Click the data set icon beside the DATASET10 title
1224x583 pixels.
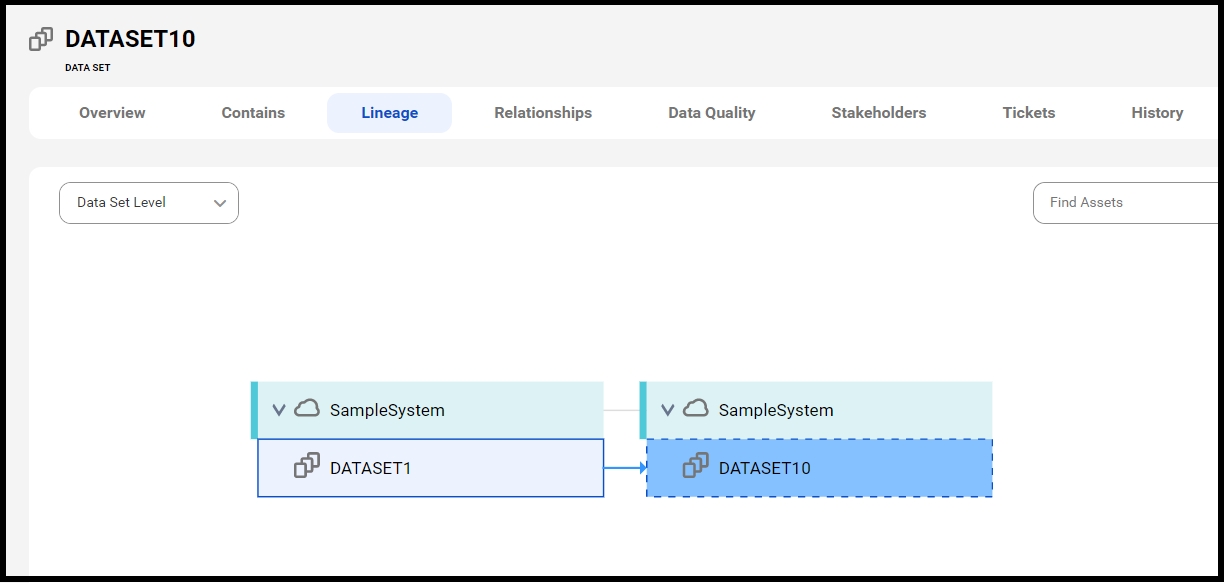pyautogui.click(x=41, y=39)
